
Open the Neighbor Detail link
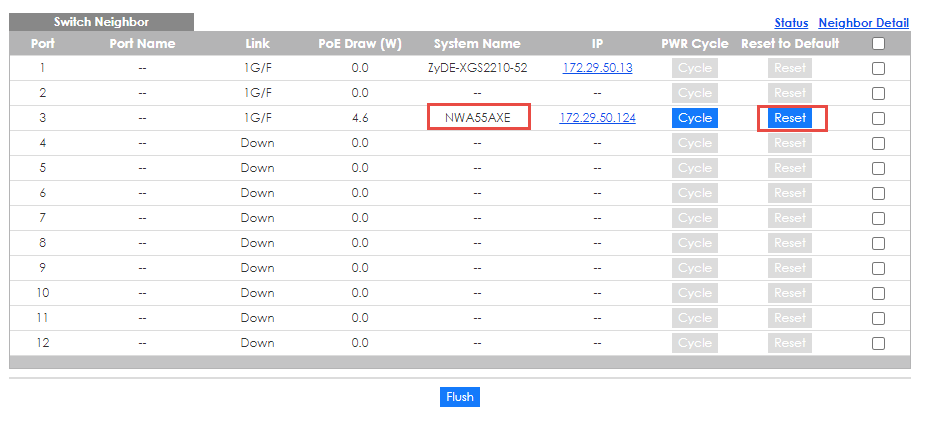863,22
